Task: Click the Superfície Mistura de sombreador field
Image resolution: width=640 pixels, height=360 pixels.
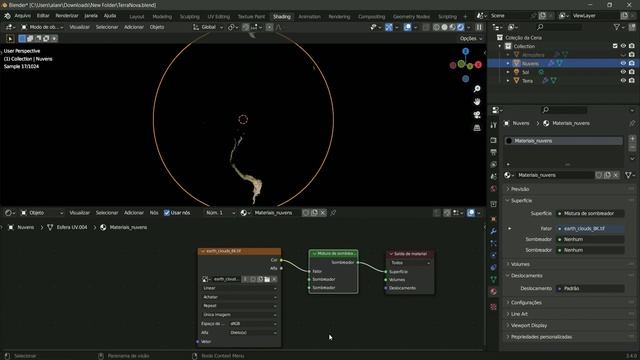Action: tap(590, 213)
